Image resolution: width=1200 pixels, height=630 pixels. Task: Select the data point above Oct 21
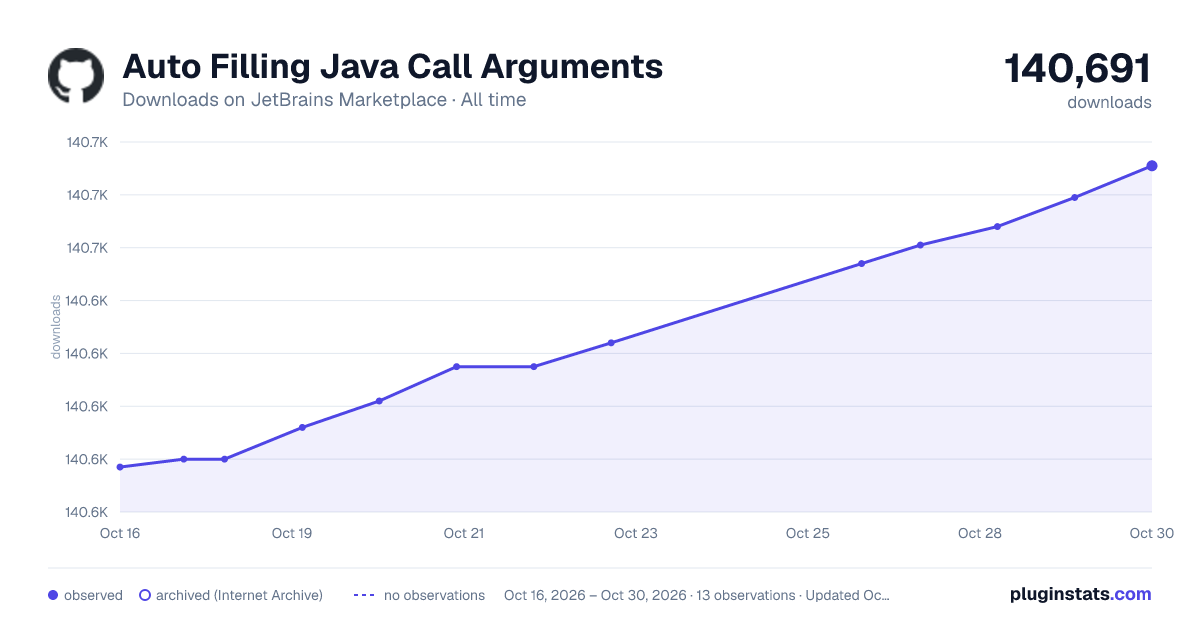tap(456, 367)
